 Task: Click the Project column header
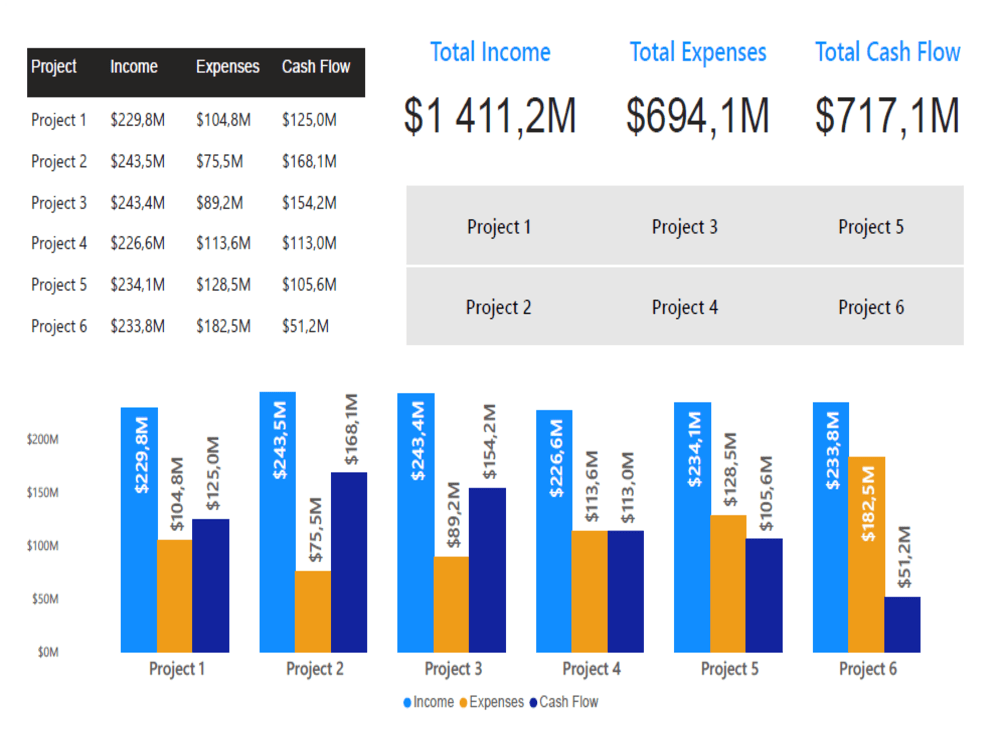point(54,66)
